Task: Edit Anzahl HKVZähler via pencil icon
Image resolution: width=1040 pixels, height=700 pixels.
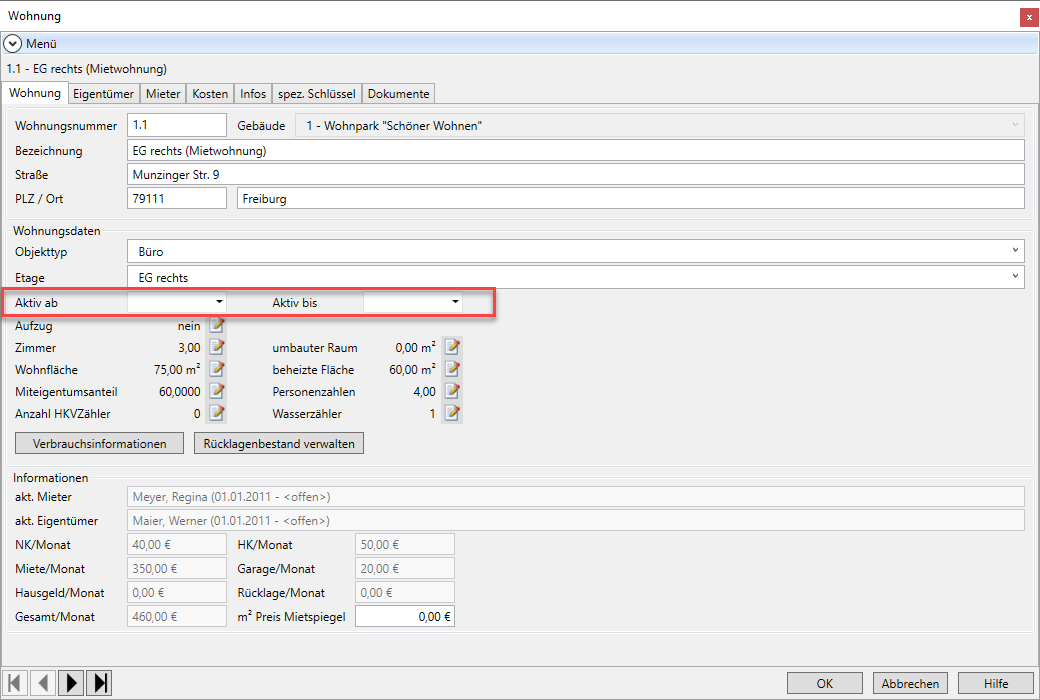Action: coord(217,413)
